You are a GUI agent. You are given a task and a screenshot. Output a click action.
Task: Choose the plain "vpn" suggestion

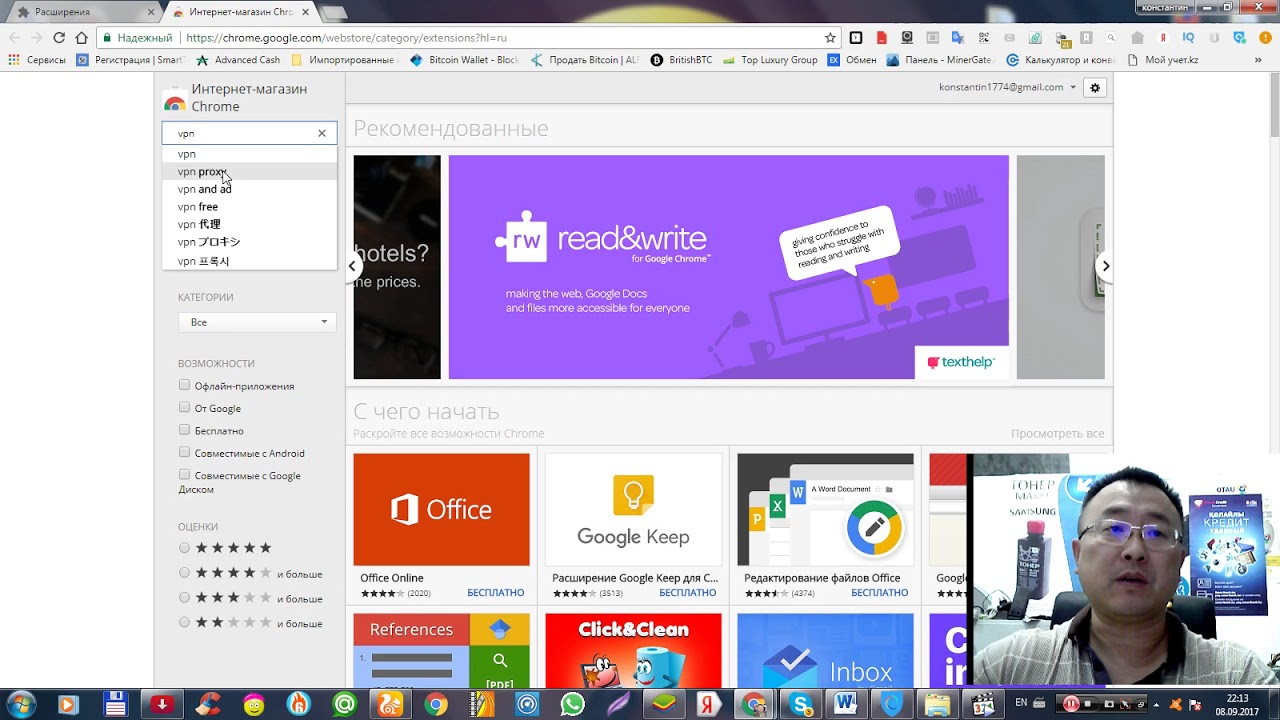(x=250, y=154)
